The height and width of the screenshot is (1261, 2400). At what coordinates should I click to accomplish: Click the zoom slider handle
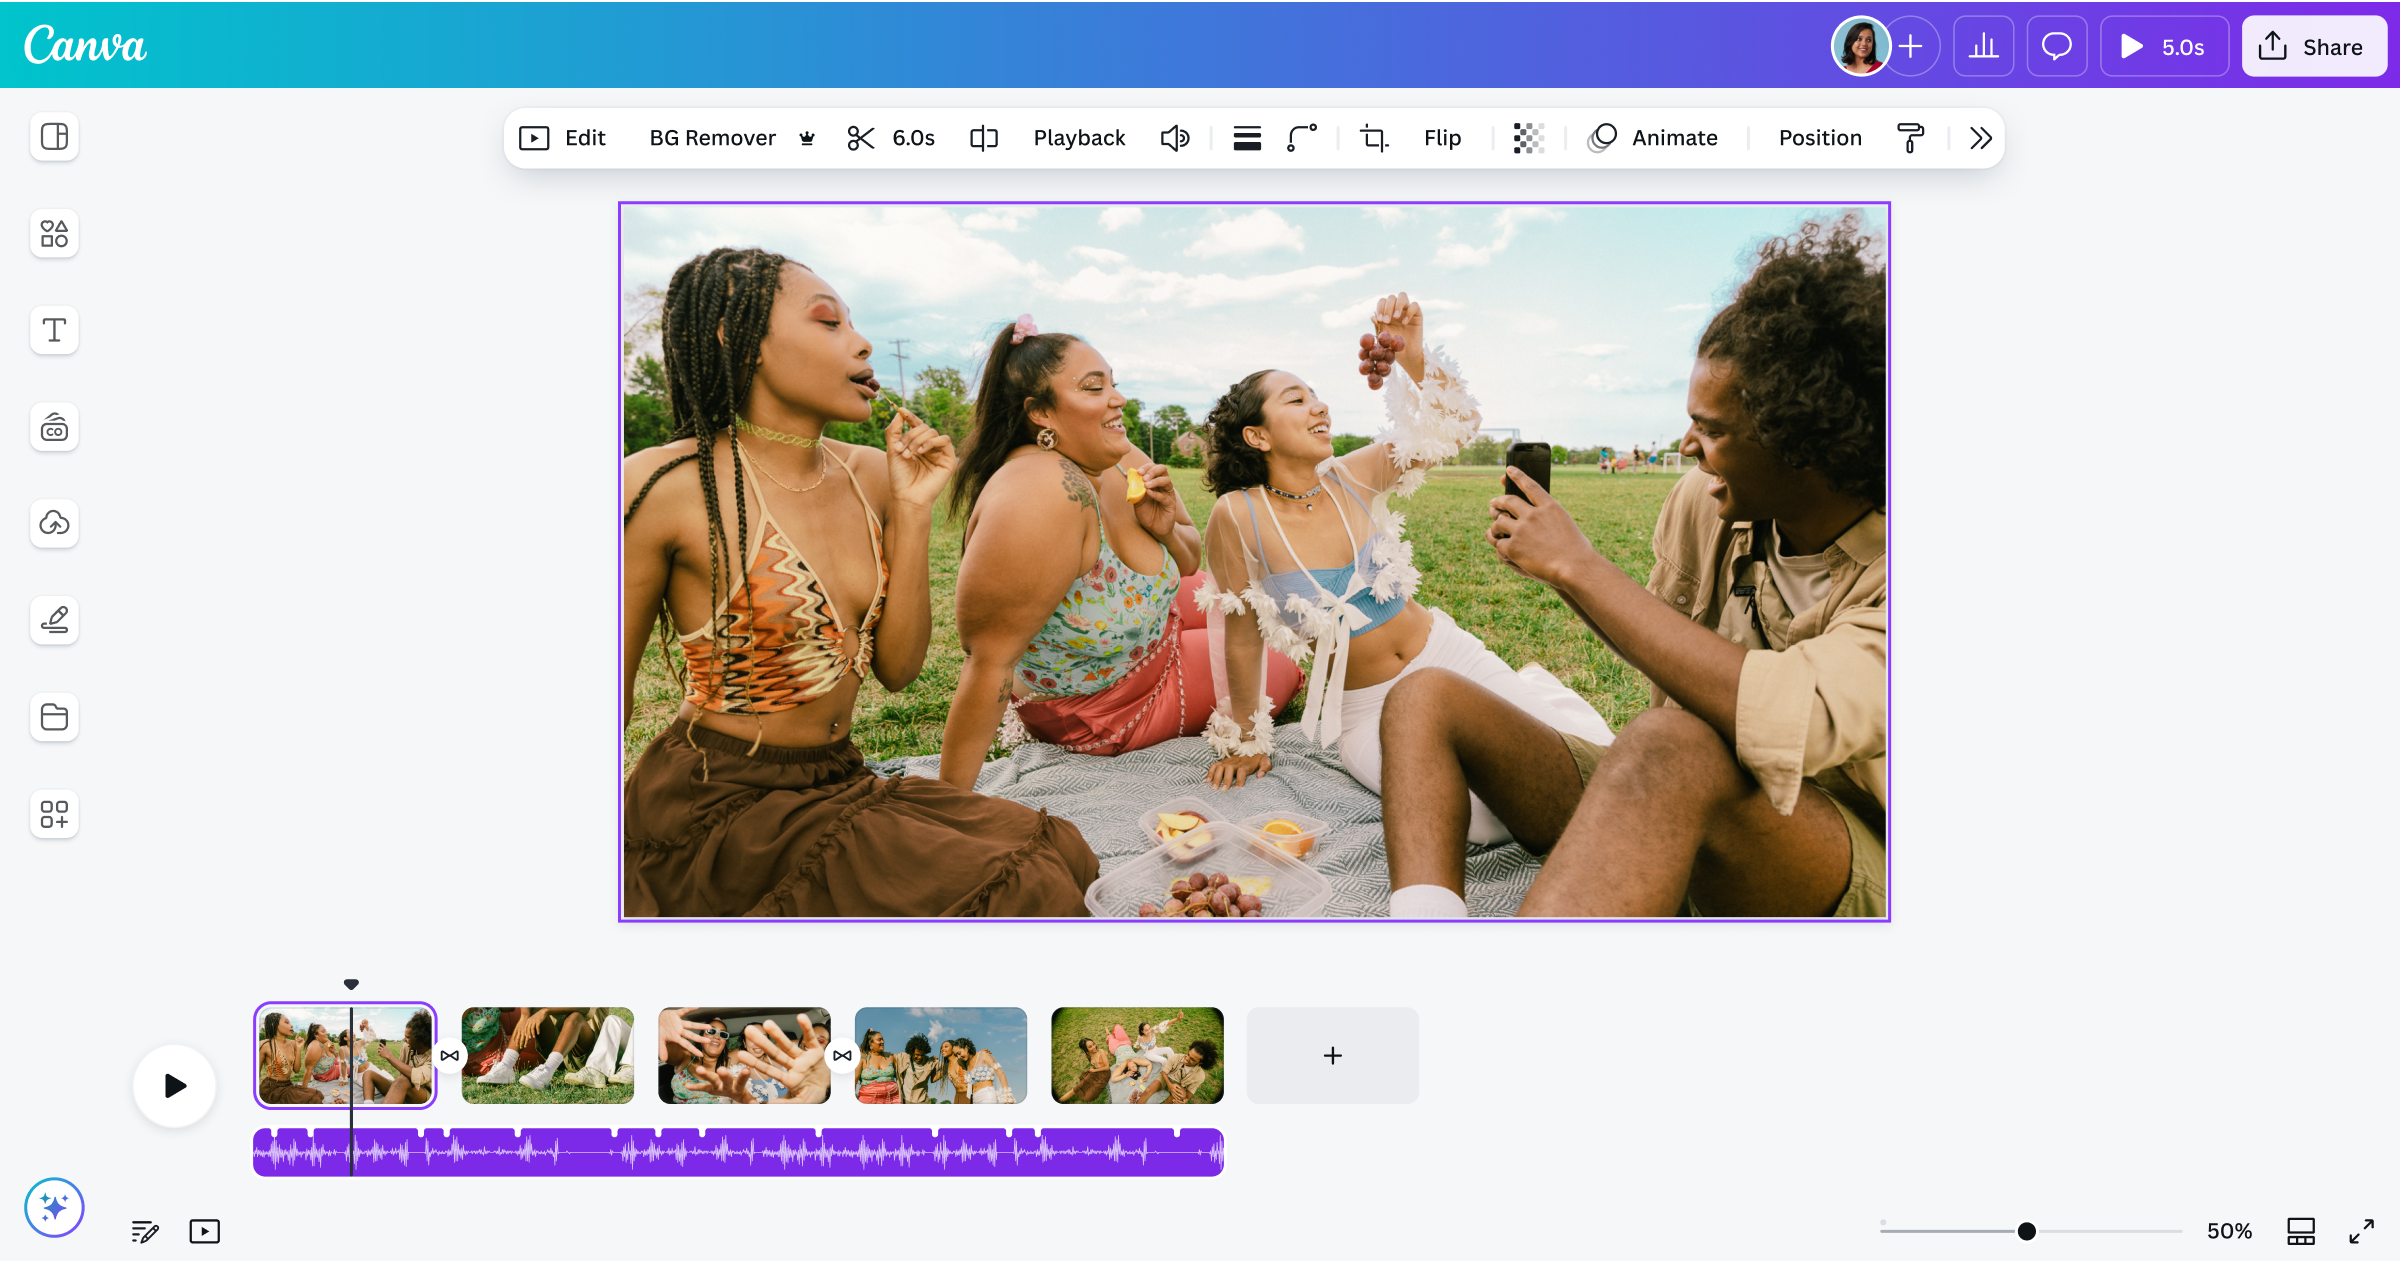(x=2026, y=1231)
